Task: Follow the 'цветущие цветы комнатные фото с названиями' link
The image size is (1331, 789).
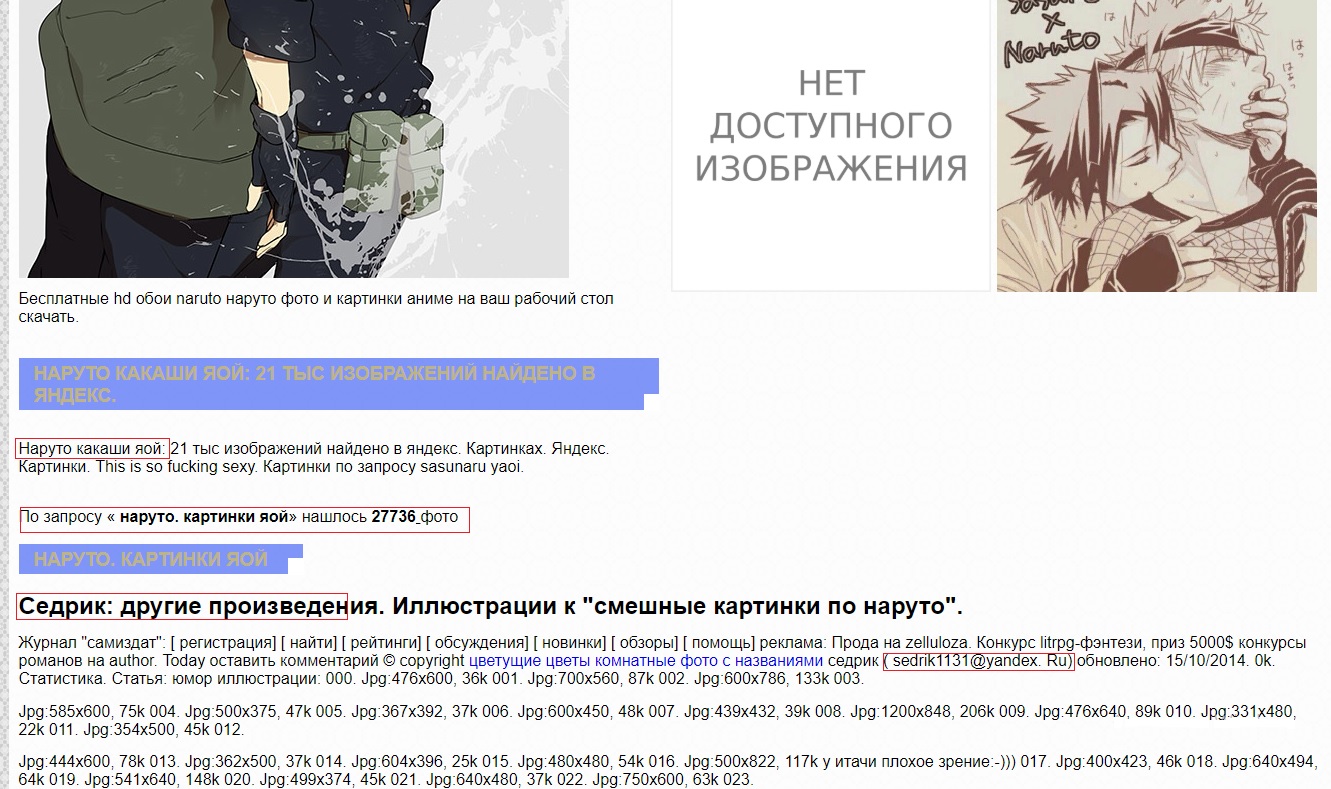Action: pos(646,661)
